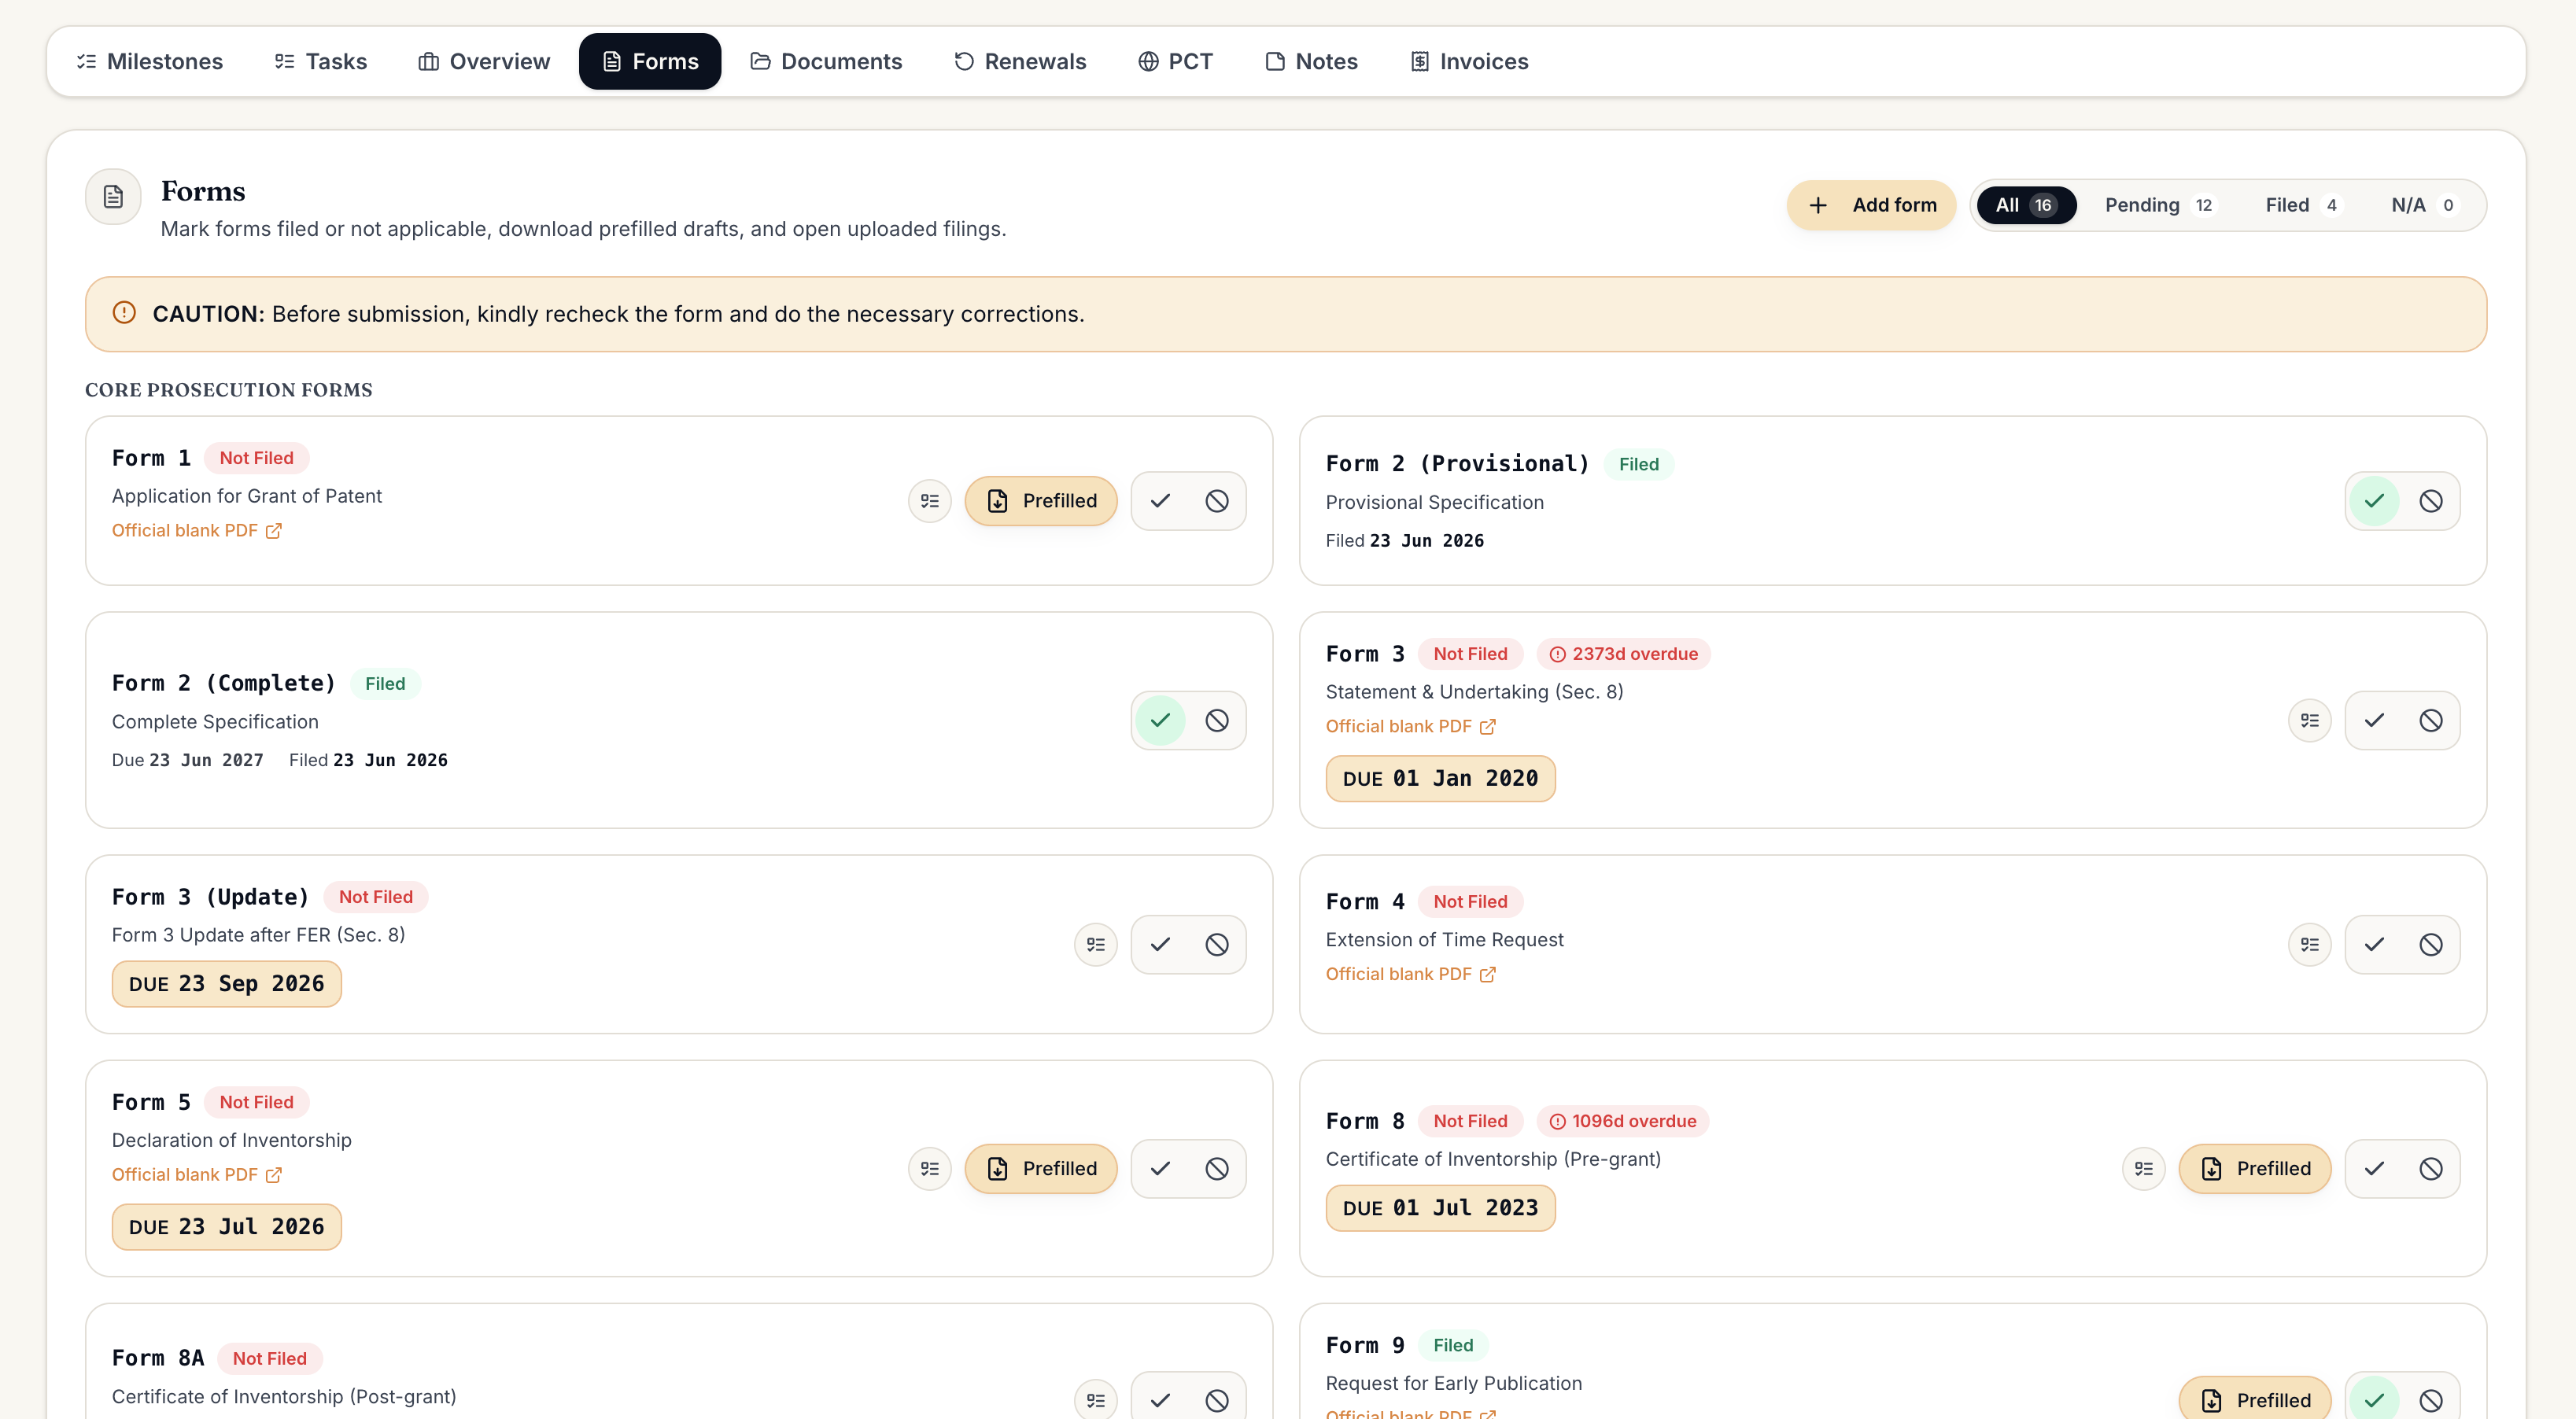The width and height of the screenshot is (2576, 1419).
Task: Click the Forms section document icon
Action: click(x=113, y=196)
